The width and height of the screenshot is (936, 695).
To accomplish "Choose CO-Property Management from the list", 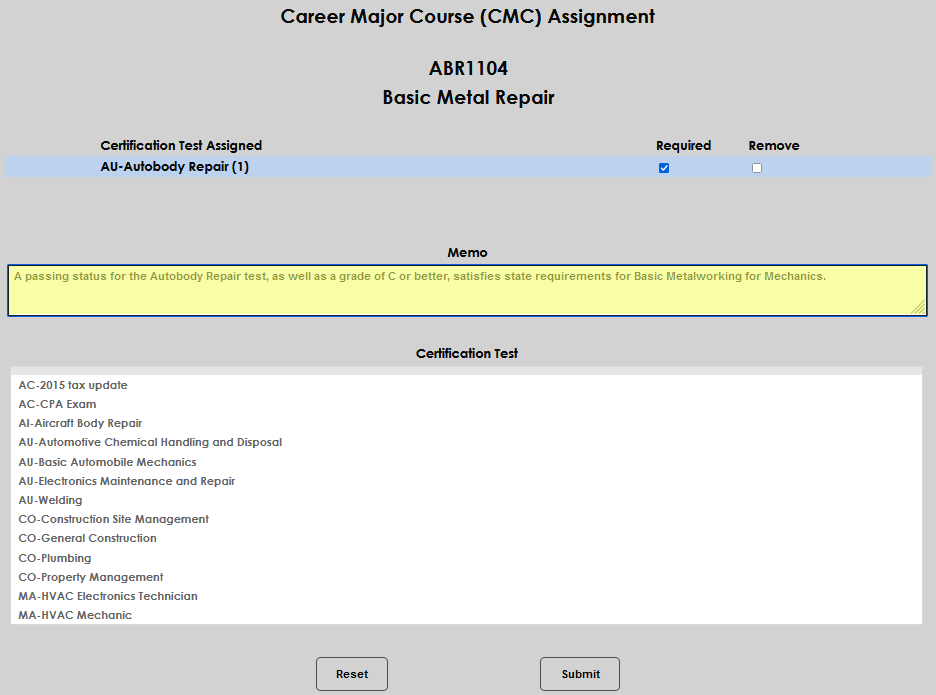I will click(x=90, y=577).
